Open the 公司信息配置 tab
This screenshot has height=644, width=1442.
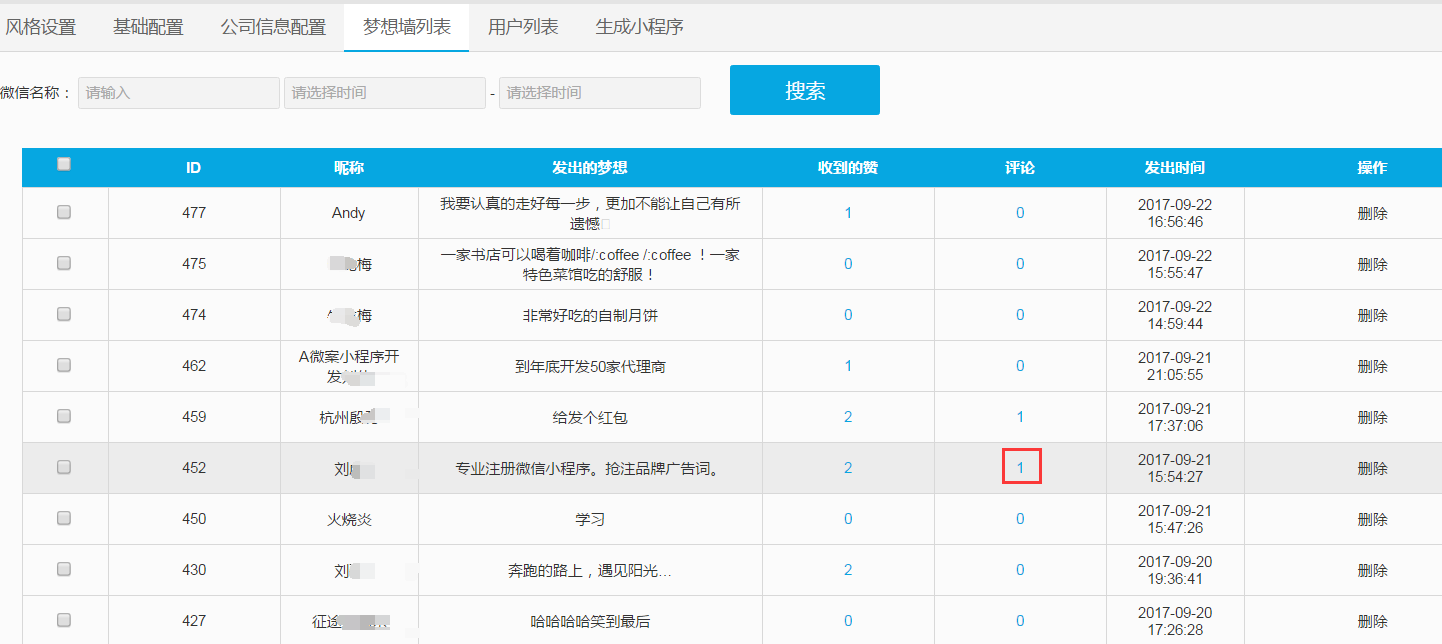(x=273, y=27)
